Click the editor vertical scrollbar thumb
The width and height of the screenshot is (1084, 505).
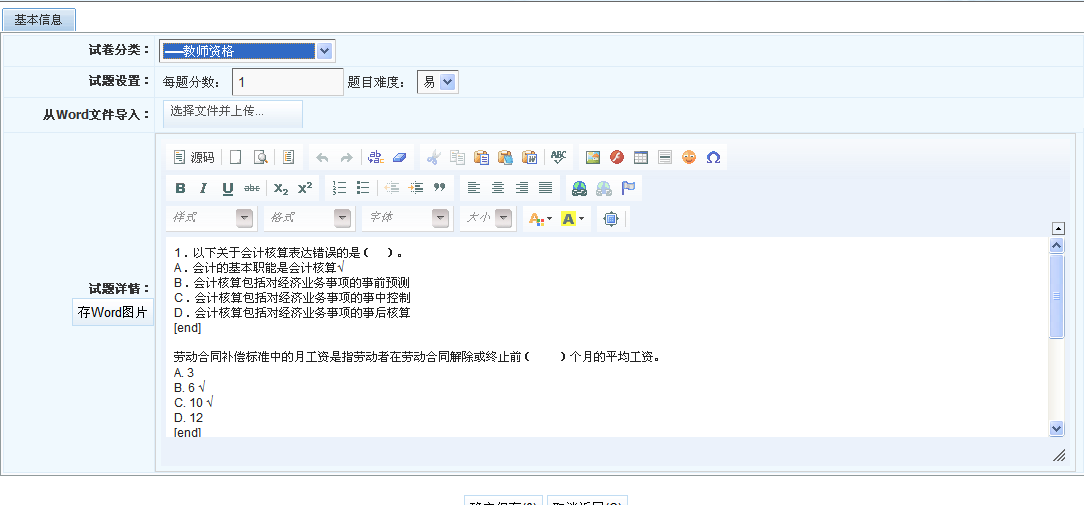coord(1056,296)
